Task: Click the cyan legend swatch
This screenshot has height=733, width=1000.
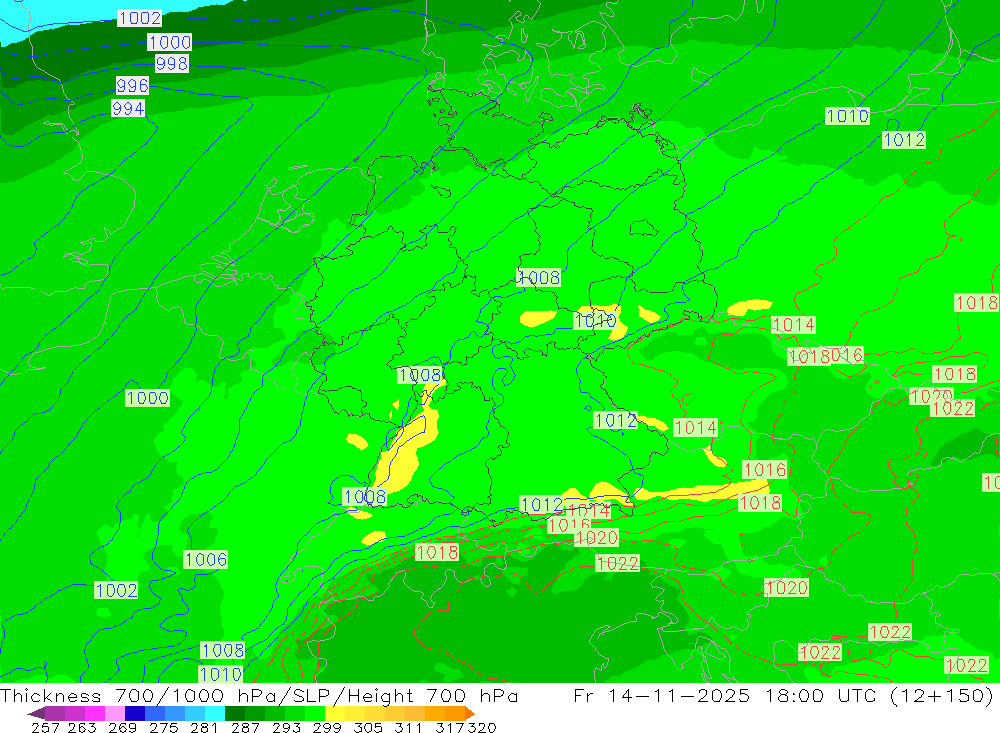Action: [x=216, y=713]
